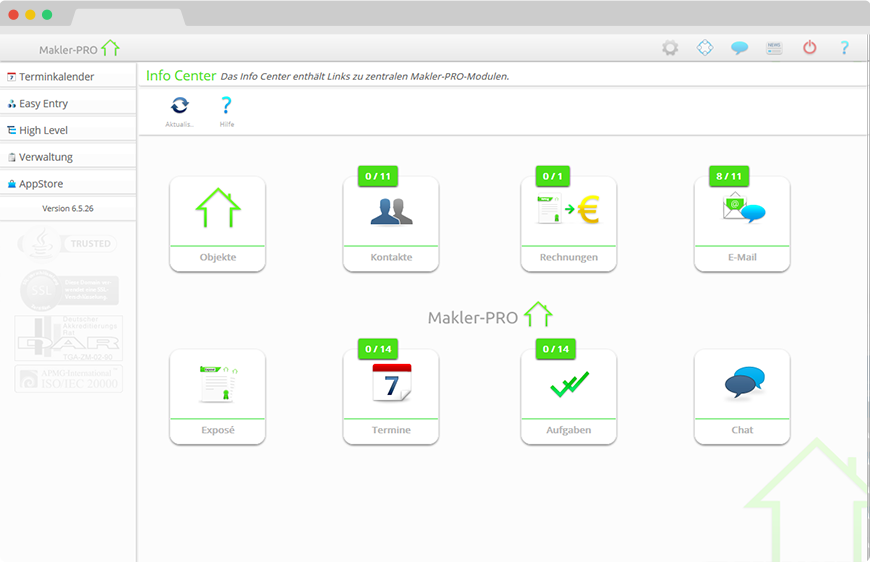Open the Kontakte module tile
This screenshot has height=562, width=870.
391,224
